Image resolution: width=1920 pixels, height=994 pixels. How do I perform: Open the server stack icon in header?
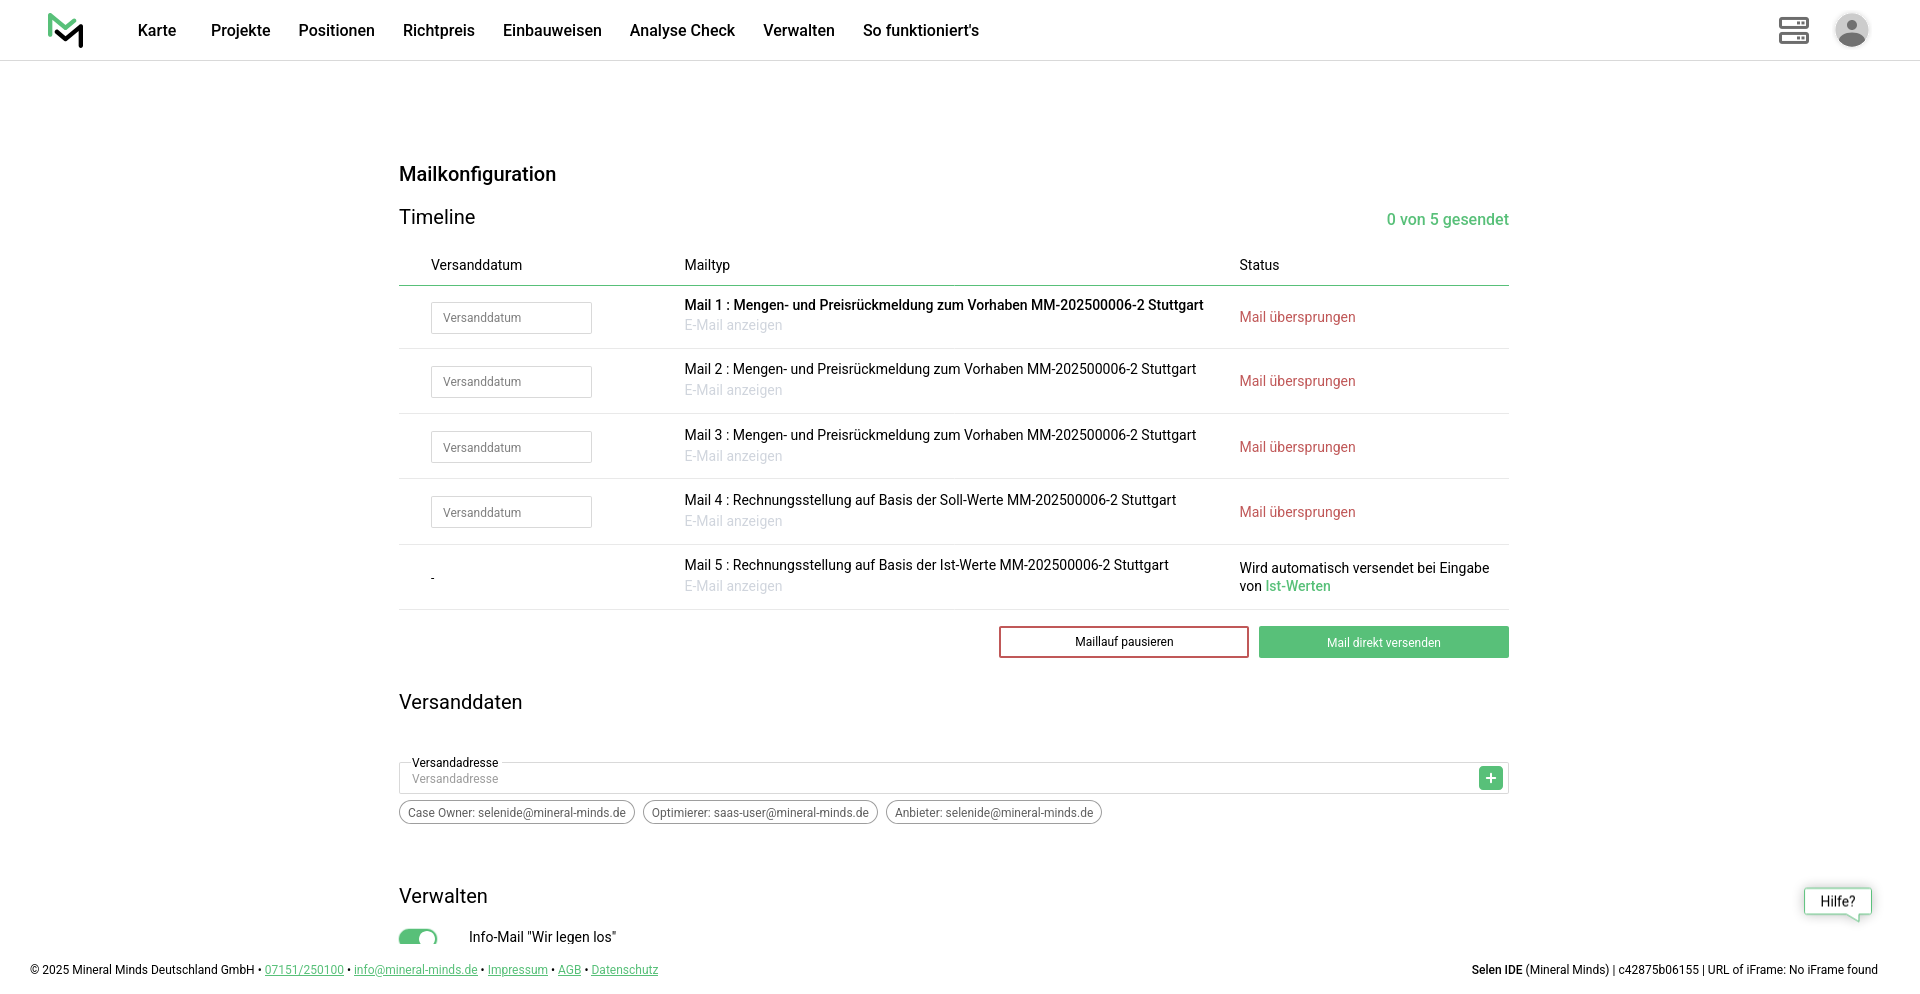point(1793,30)
